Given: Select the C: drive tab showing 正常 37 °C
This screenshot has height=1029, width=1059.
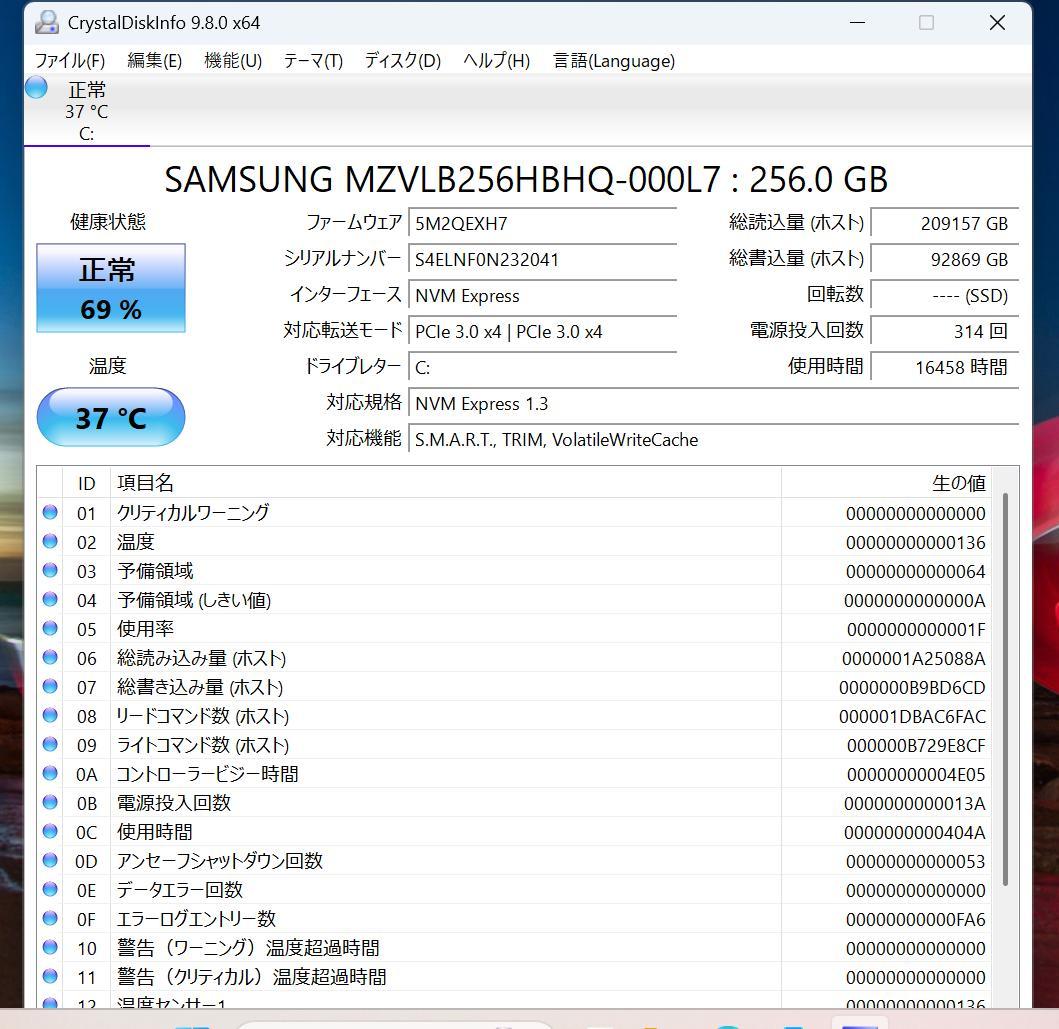Looking at the screenshot, I should pyautogui.click(x=86, y=111).
